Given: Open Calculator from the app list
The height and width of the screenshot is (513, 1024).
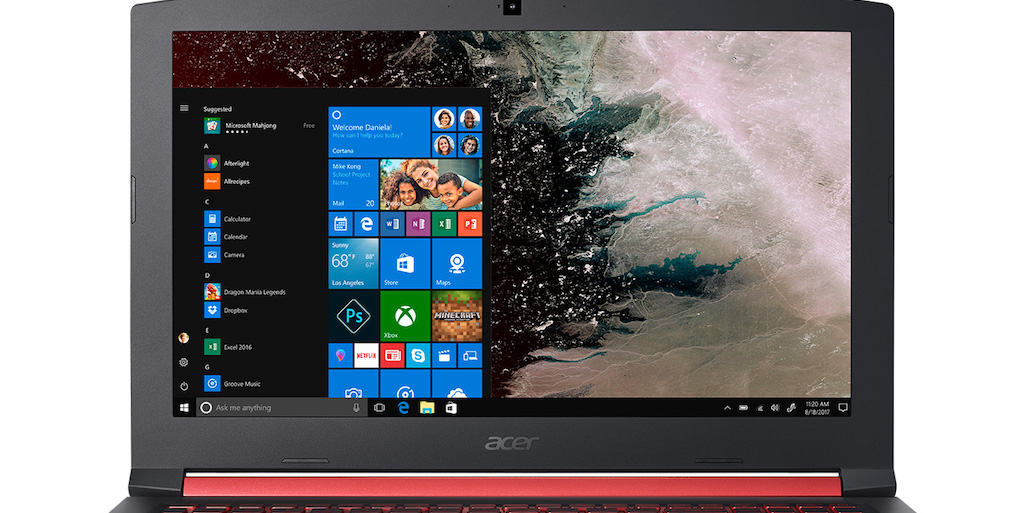Looking at the screenshot, I should [236, 219].
